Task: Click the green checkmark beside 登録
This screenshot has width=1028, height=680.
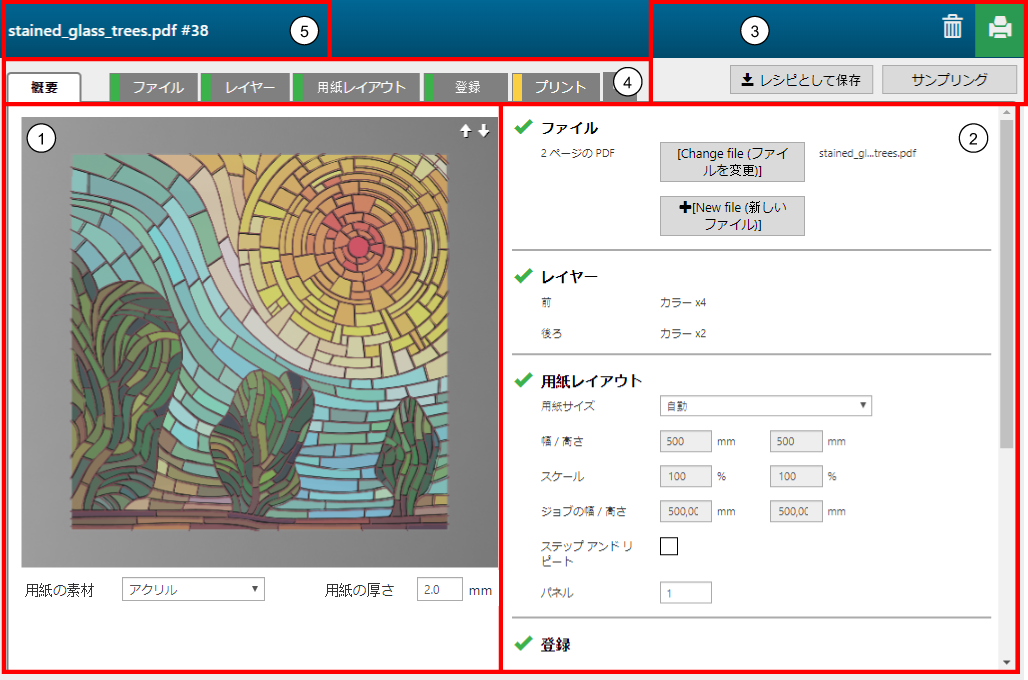Action: (523, 643)
